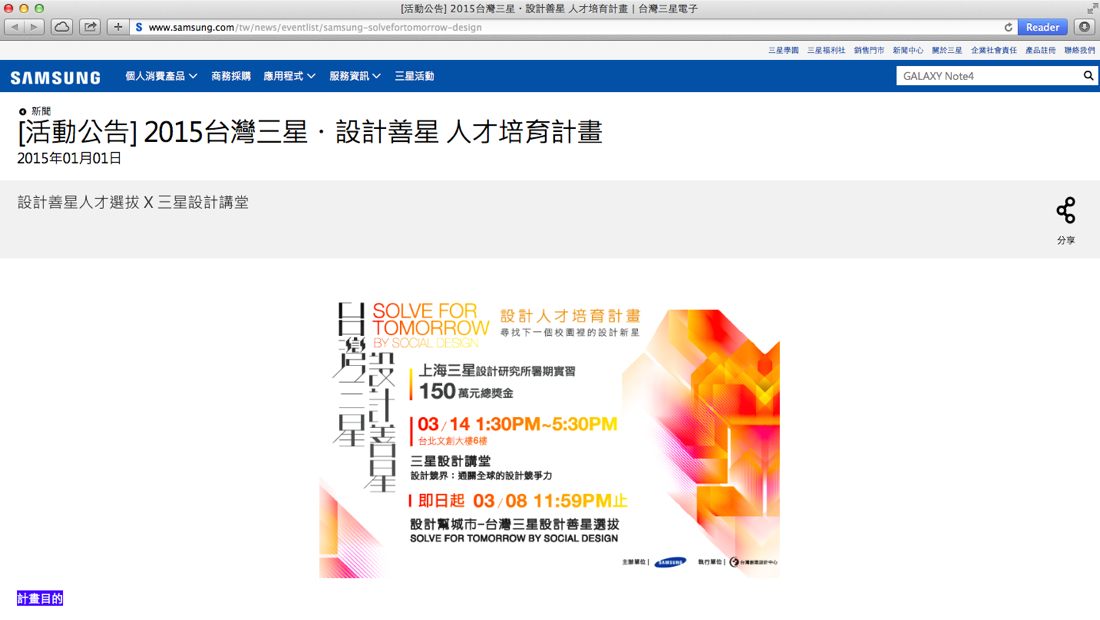The width and height of the screenshot is (1100, 620).
Task: Reload the page using the refresh icon
Action: coord(1008,27)
